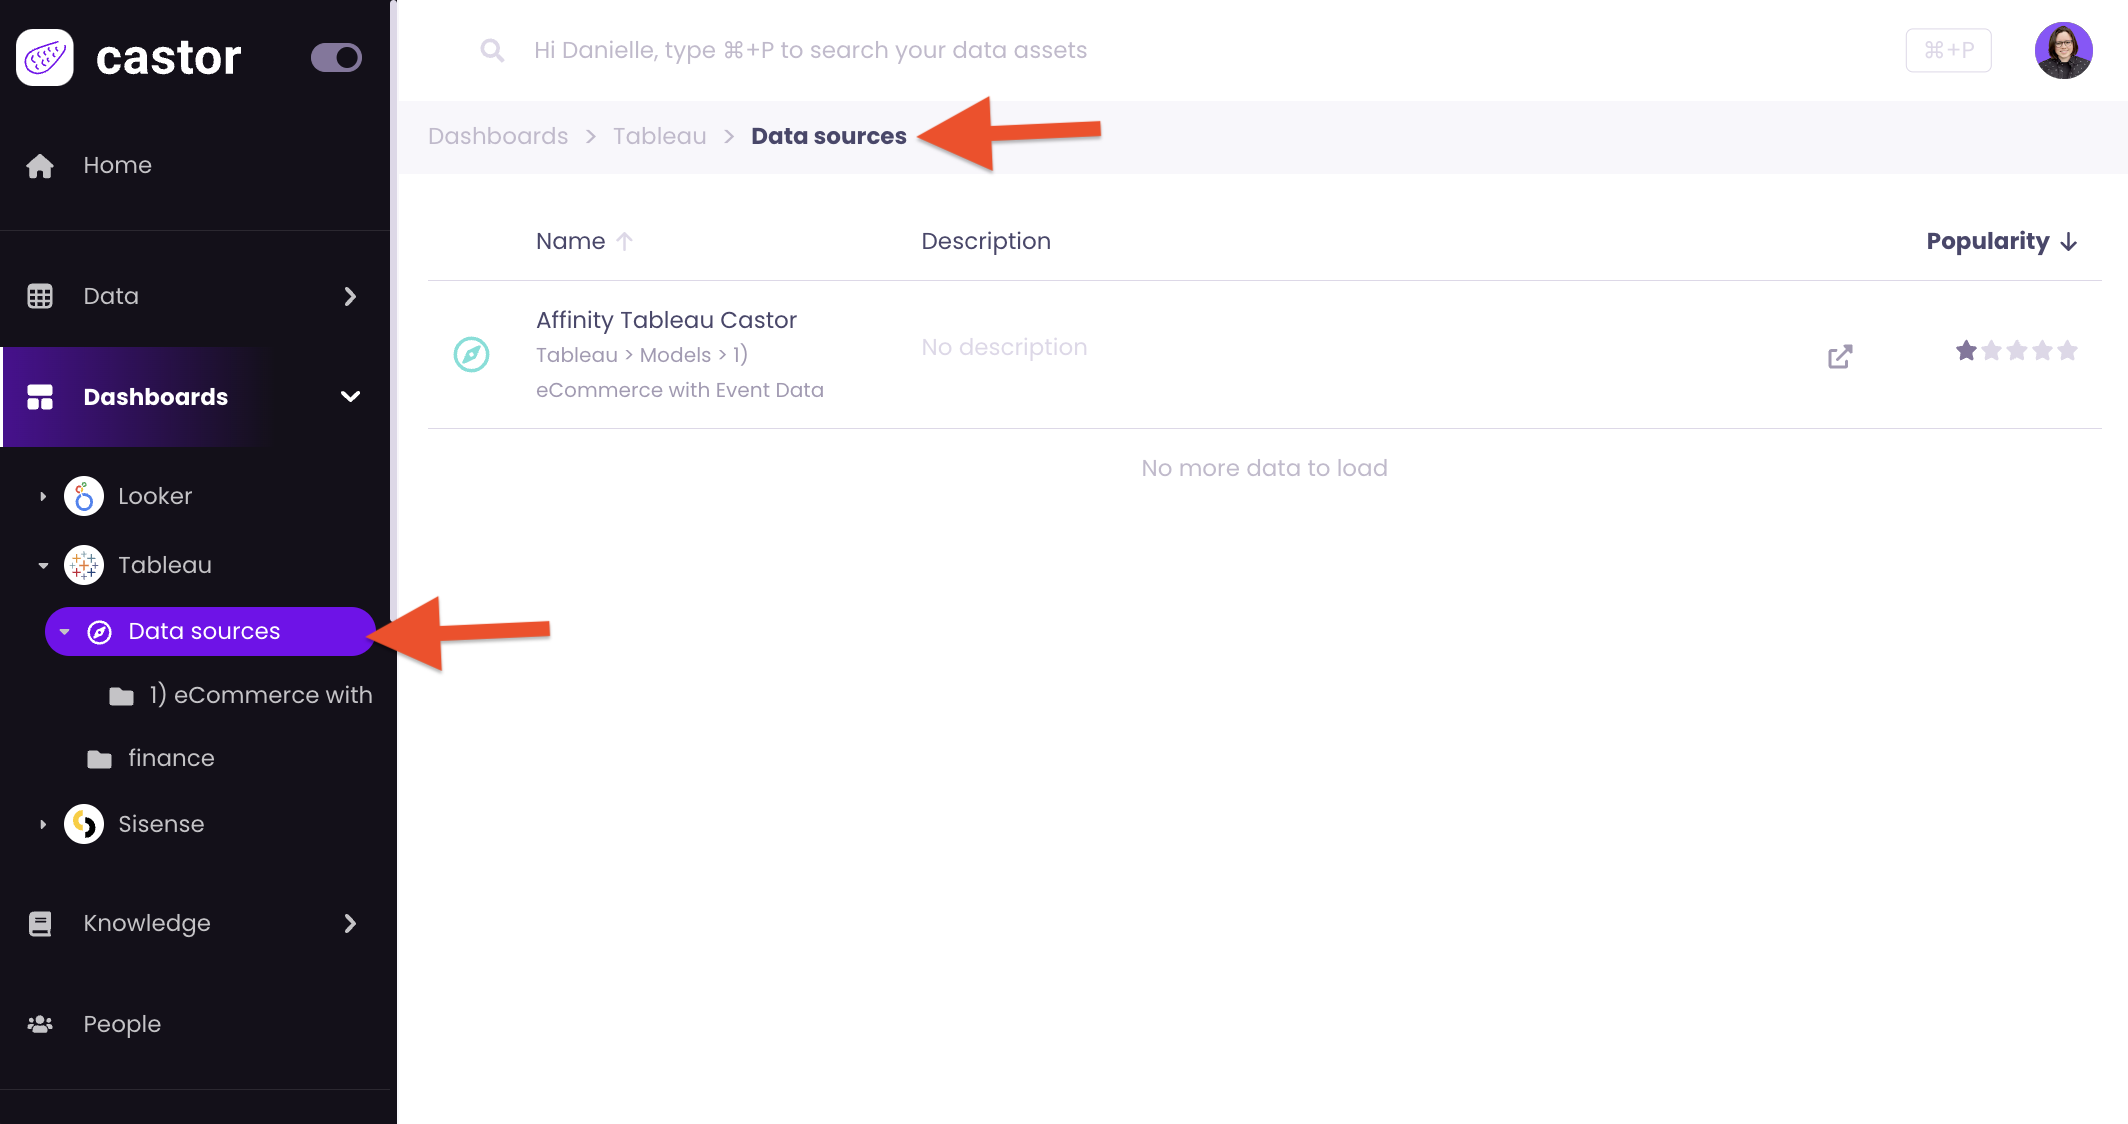Screen dimensions: 2128x1124
Task: Click the Tableau logo icon in sidebar
Action: [84, 565]
